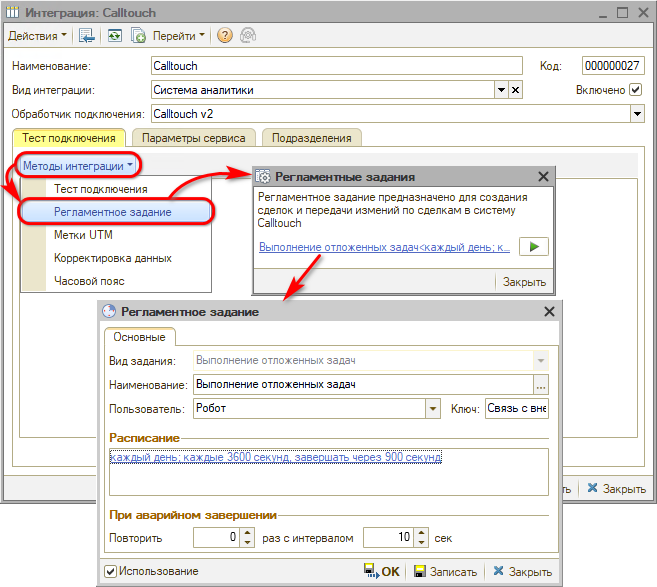The height and width of the screenshot is (587, 657).
Task: Decrease the Повторить count with down arrow
Action: click(247, 543)
